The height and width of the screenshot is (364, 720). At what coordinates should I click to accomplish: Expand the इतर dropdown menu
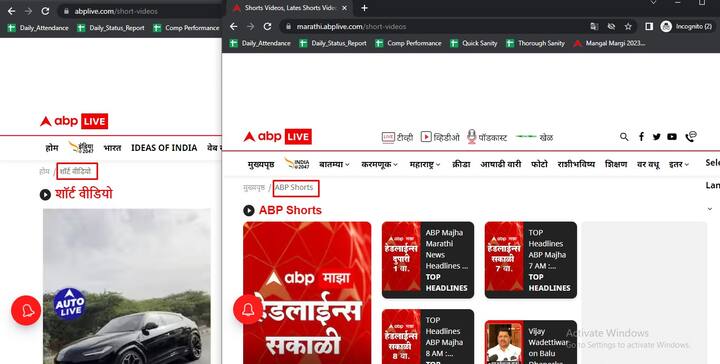pyautogui.click(x=679, y=164)
